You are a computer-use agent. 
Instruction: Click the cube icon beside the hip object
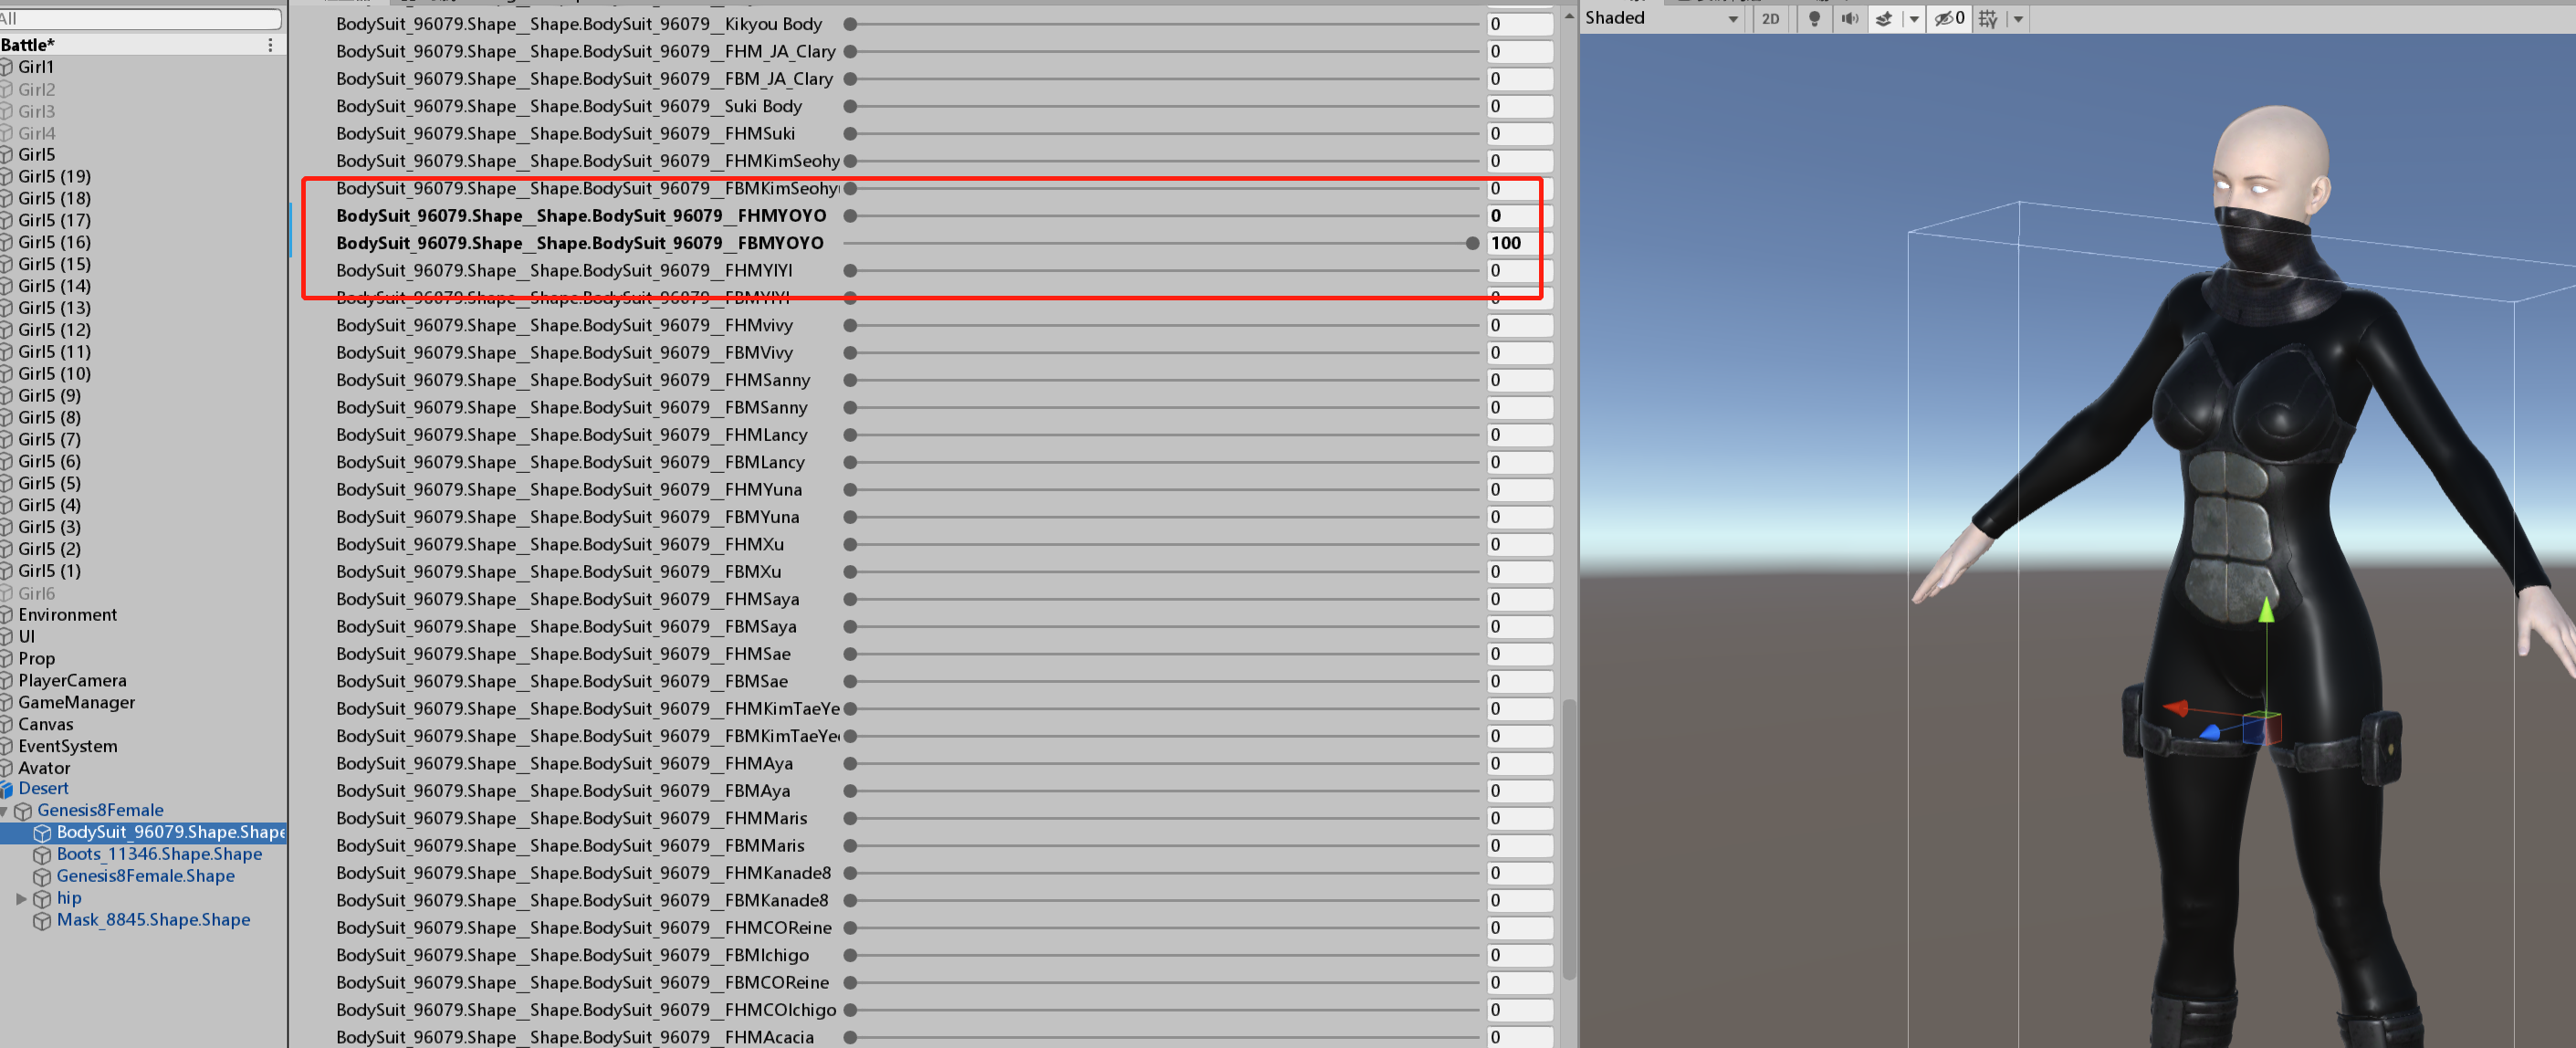pos(43,898)
